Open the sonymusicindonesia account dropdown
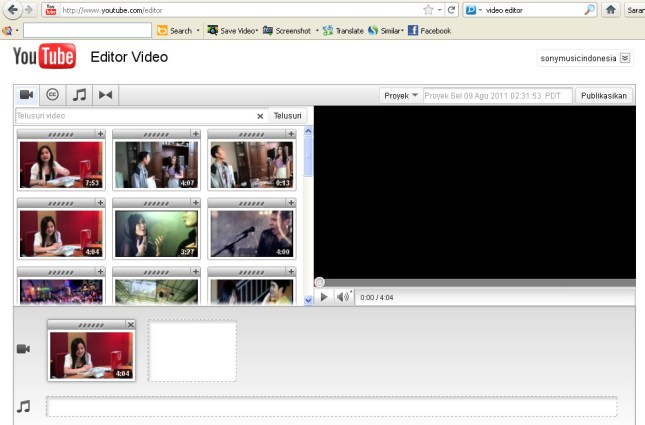The height and width of the screenshot is (425, 645). click(625, 58)
